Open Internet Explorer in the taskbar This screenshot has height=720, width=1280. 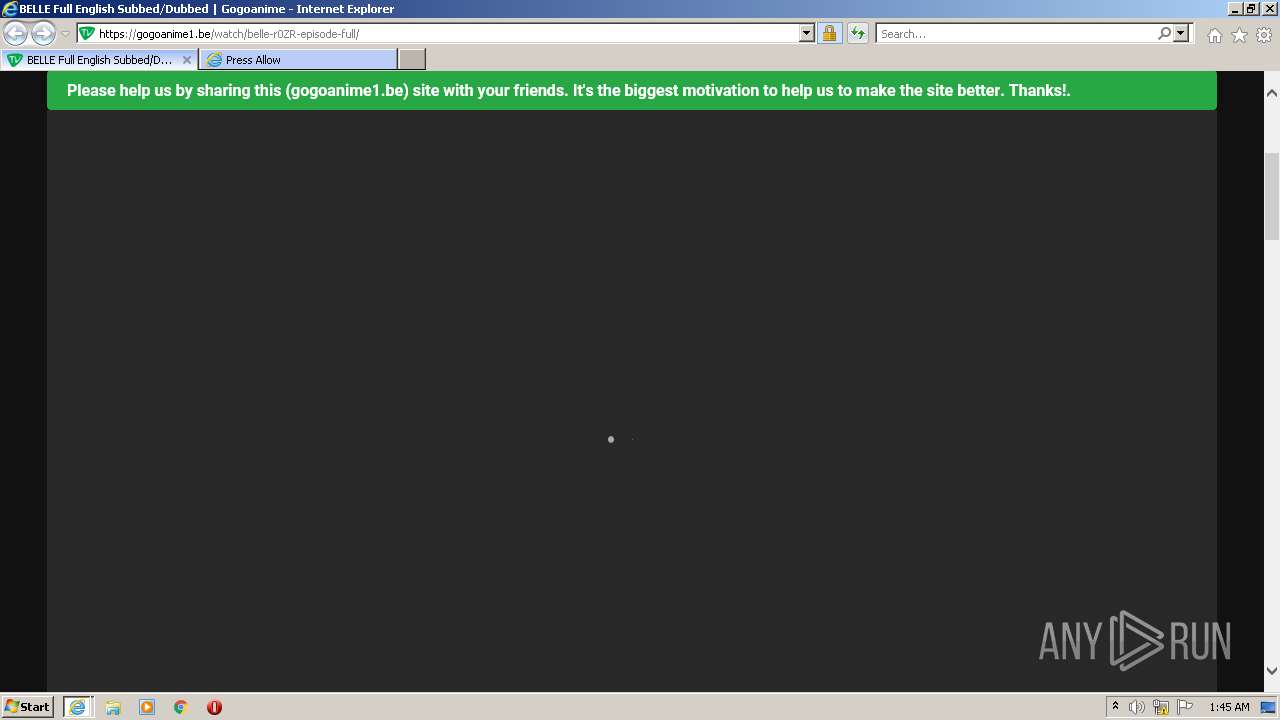77,707
